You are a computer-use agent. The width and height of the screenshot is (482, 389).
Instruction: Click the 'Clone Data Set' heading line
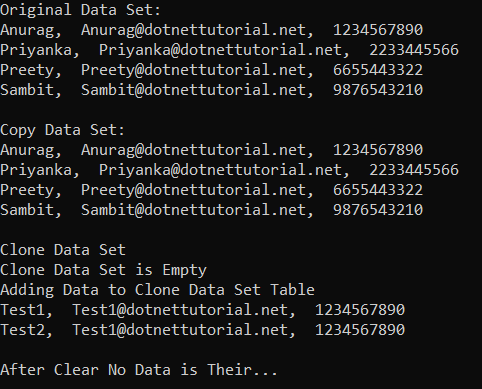tap(63, 250)
